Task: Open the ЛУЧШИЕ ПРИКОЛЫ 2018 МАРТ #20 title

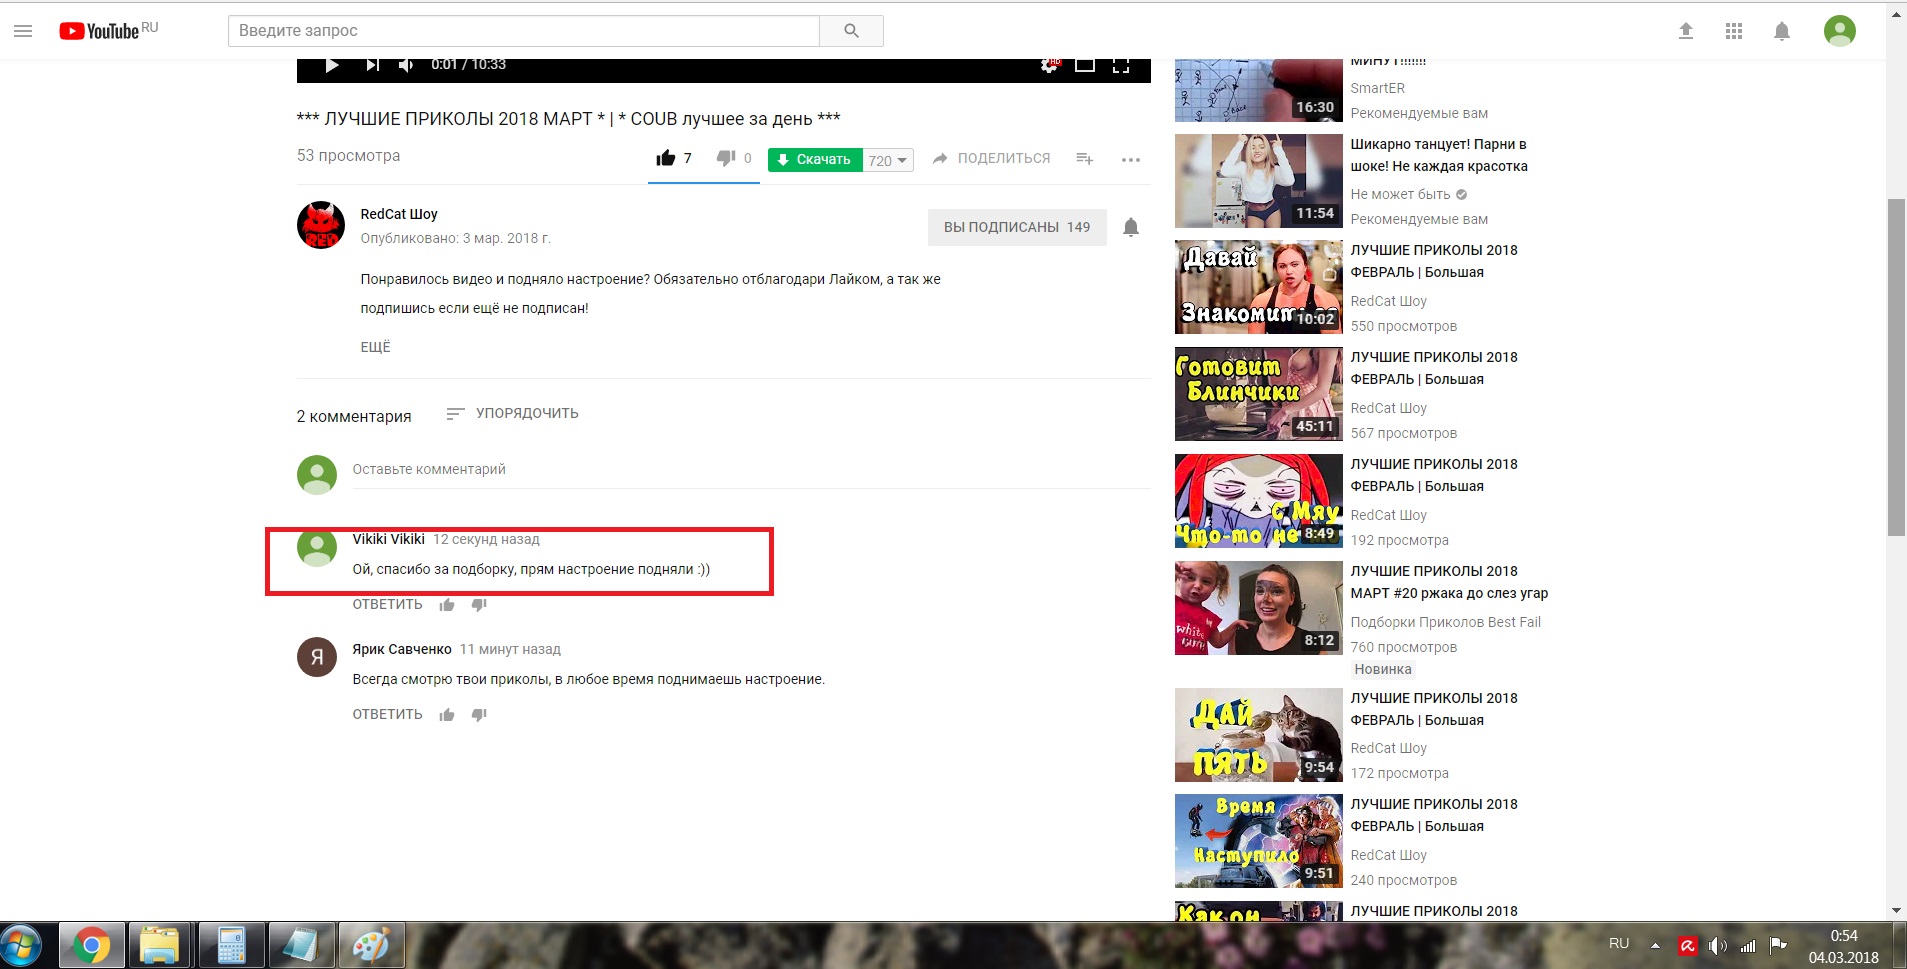Action: point(1449,582)
